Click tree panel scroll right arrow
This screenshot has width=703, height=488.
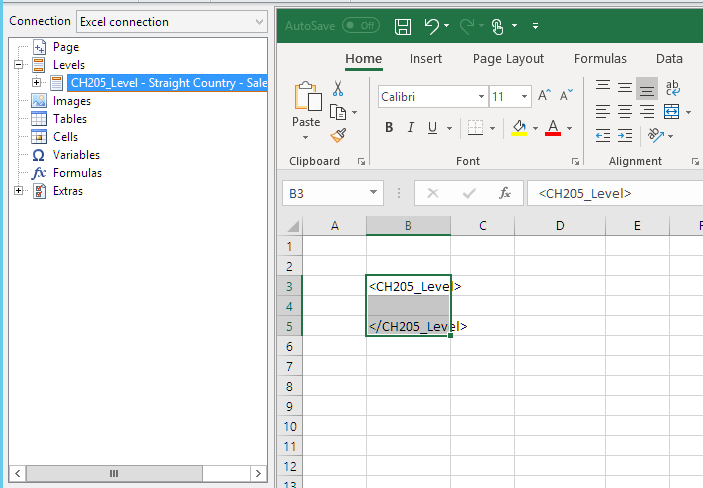258,473
